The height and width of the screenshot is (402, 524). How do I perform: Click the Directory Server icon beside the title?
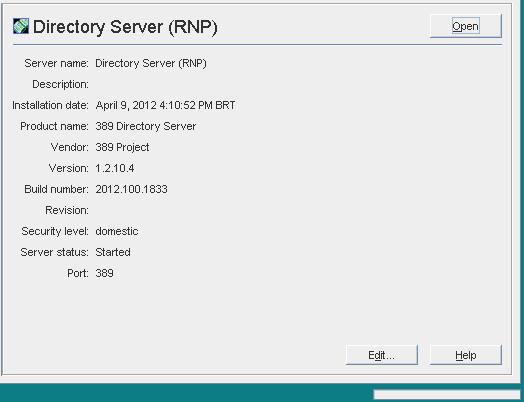point(21,26)
